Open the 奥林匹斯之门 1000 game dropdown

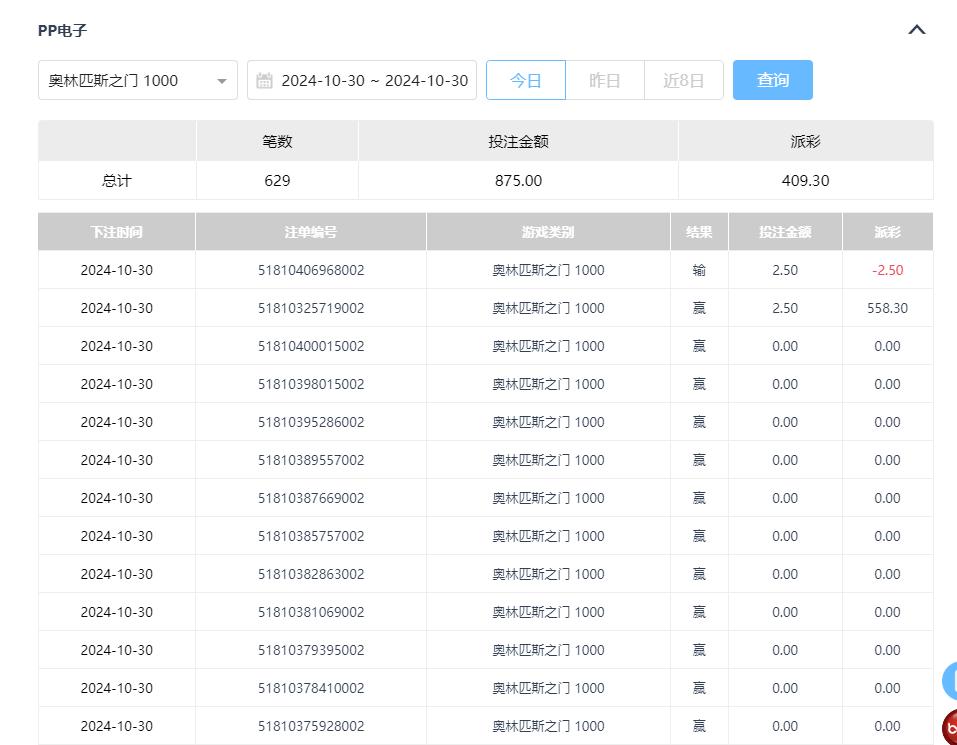(137, 80)
